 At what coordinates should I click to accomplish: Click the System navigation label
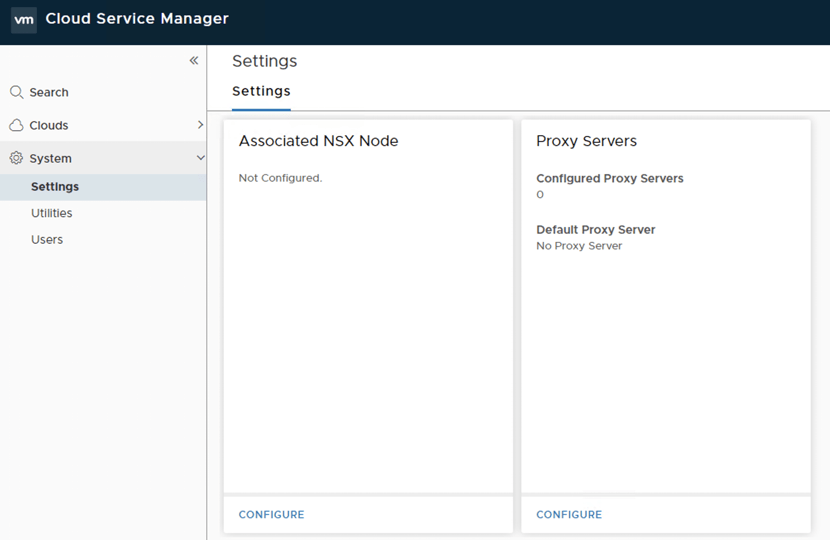50,158
